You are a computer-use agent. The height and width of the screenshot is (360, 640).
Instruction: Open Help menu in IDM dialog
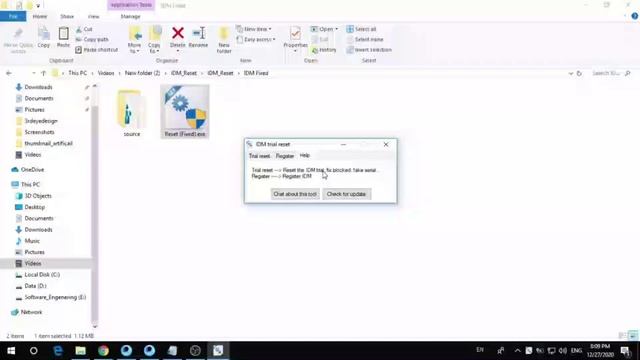click(304, 156)
